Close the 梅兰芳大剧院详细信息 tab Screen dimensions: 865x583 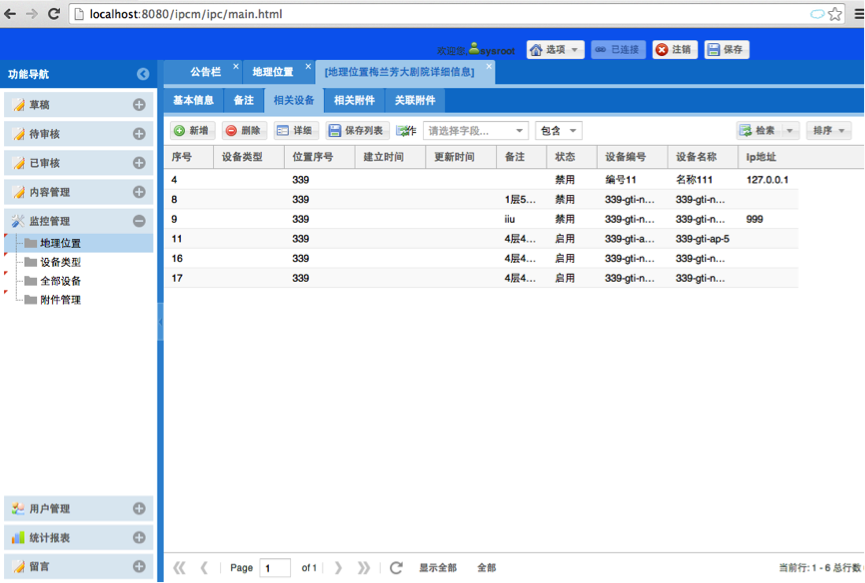pyautogui.click(x=489, y=66)
